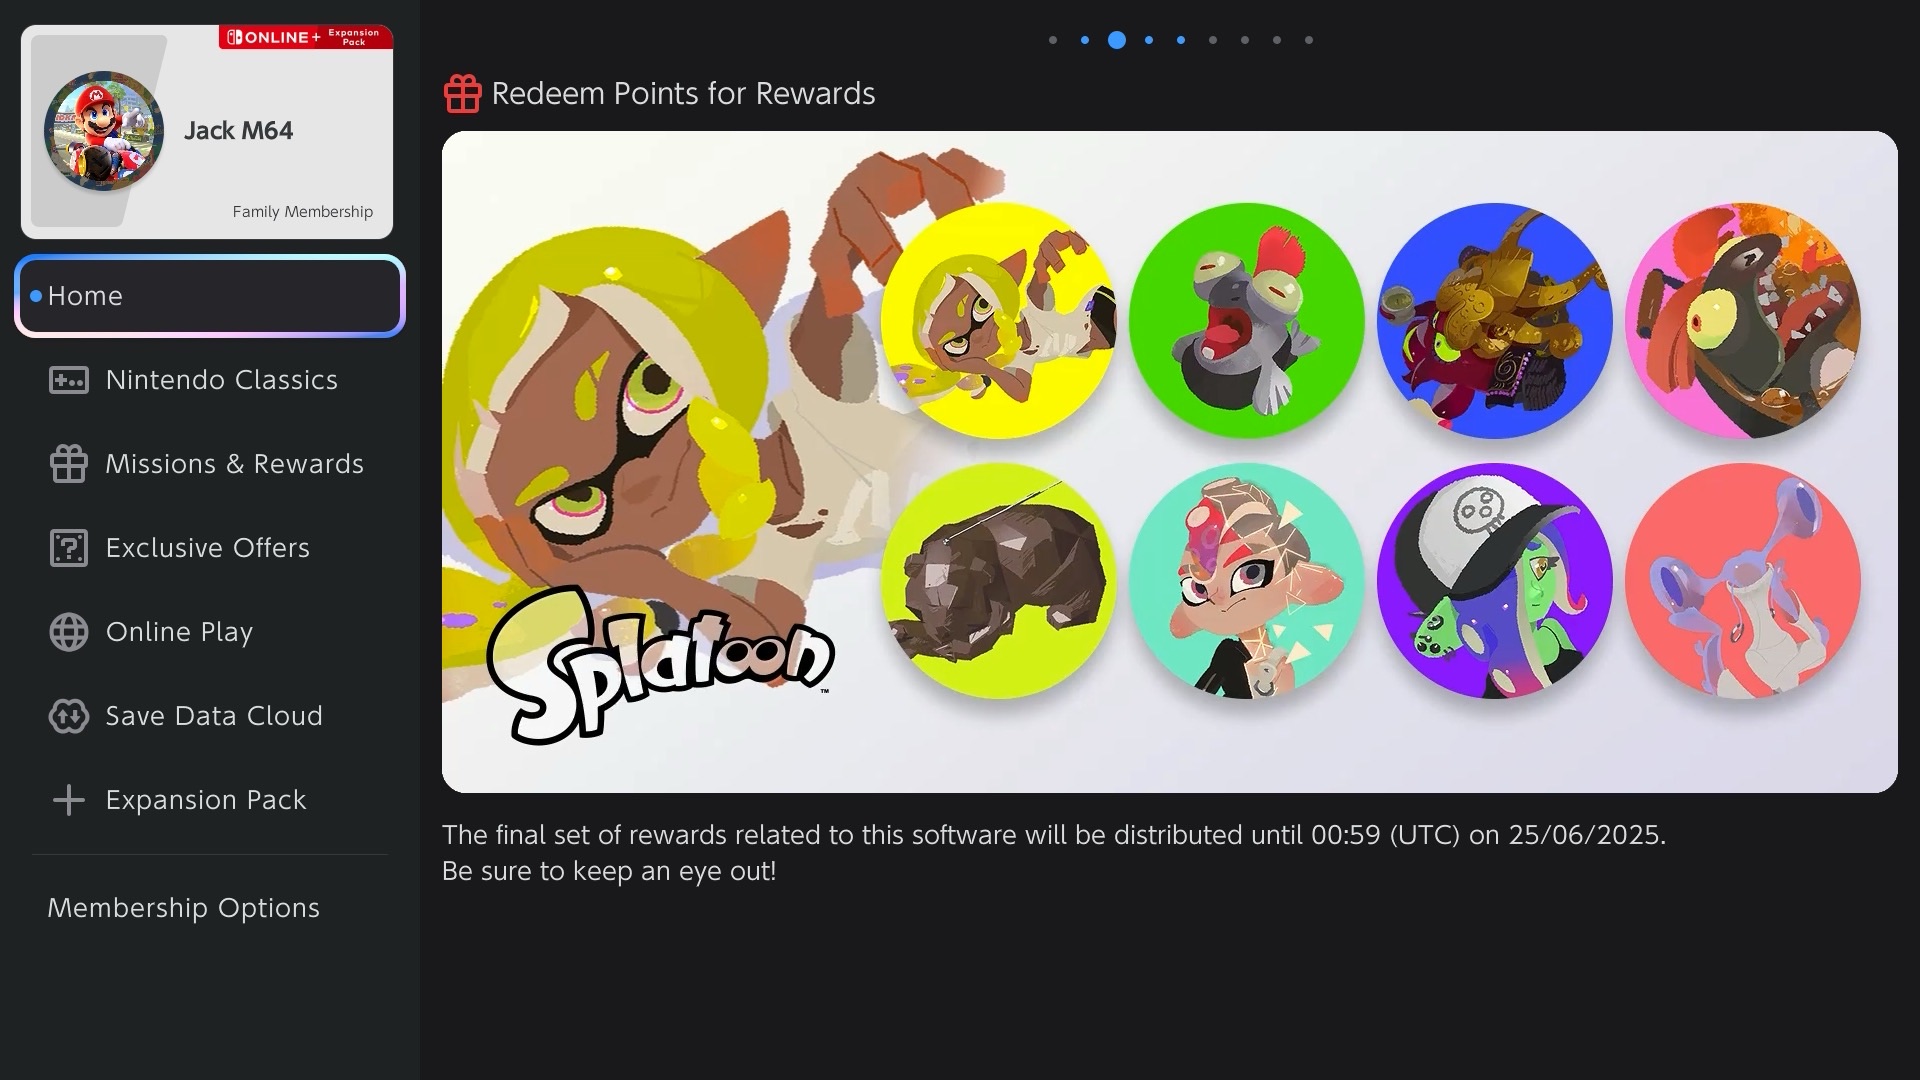The height and width of the screenshot is (1080, 1920).
Task: Click the Nintendo Switch Online Expansion Pack badge
Action: (305, 37)
